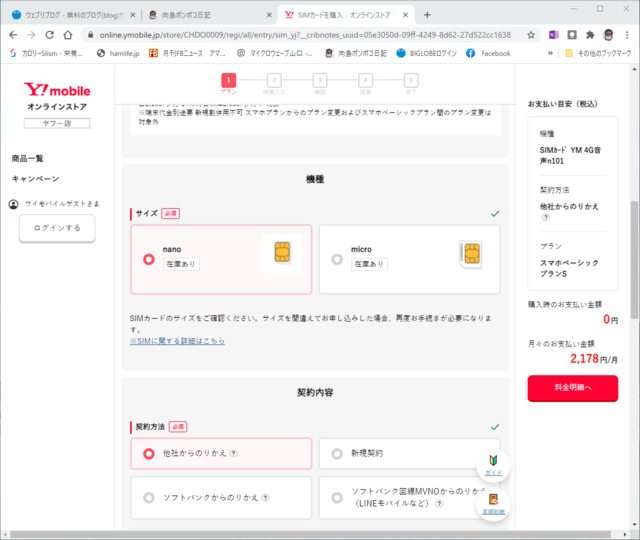Click the guest user avatar icon in sidebar
The width and height of the screenshot is (640, 540).
coord(13,204)
